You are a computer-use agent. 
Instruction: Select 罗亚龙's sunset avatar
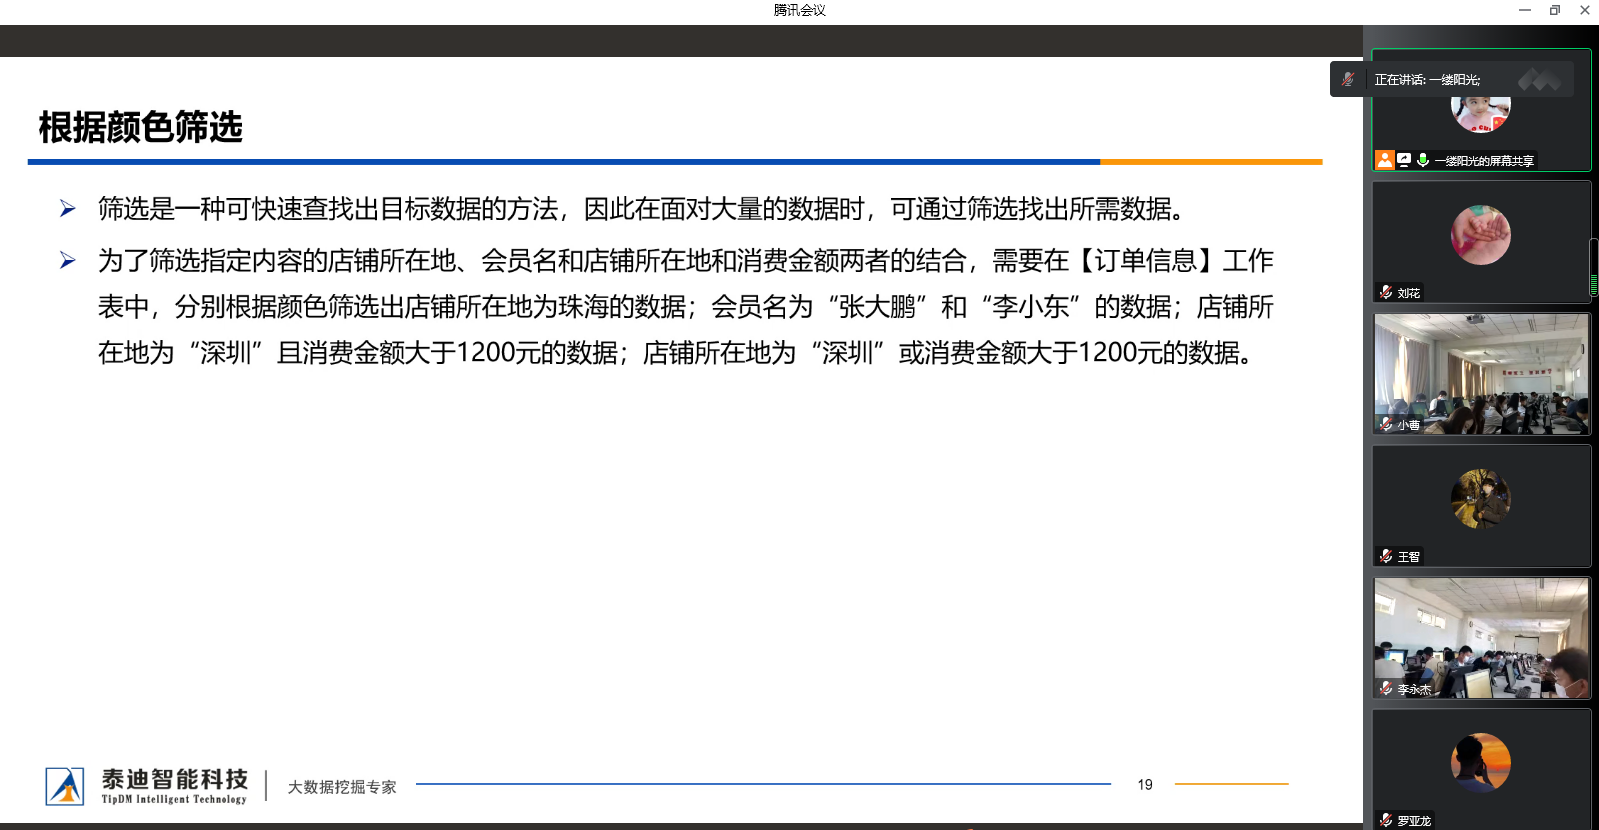(1481, 763)
